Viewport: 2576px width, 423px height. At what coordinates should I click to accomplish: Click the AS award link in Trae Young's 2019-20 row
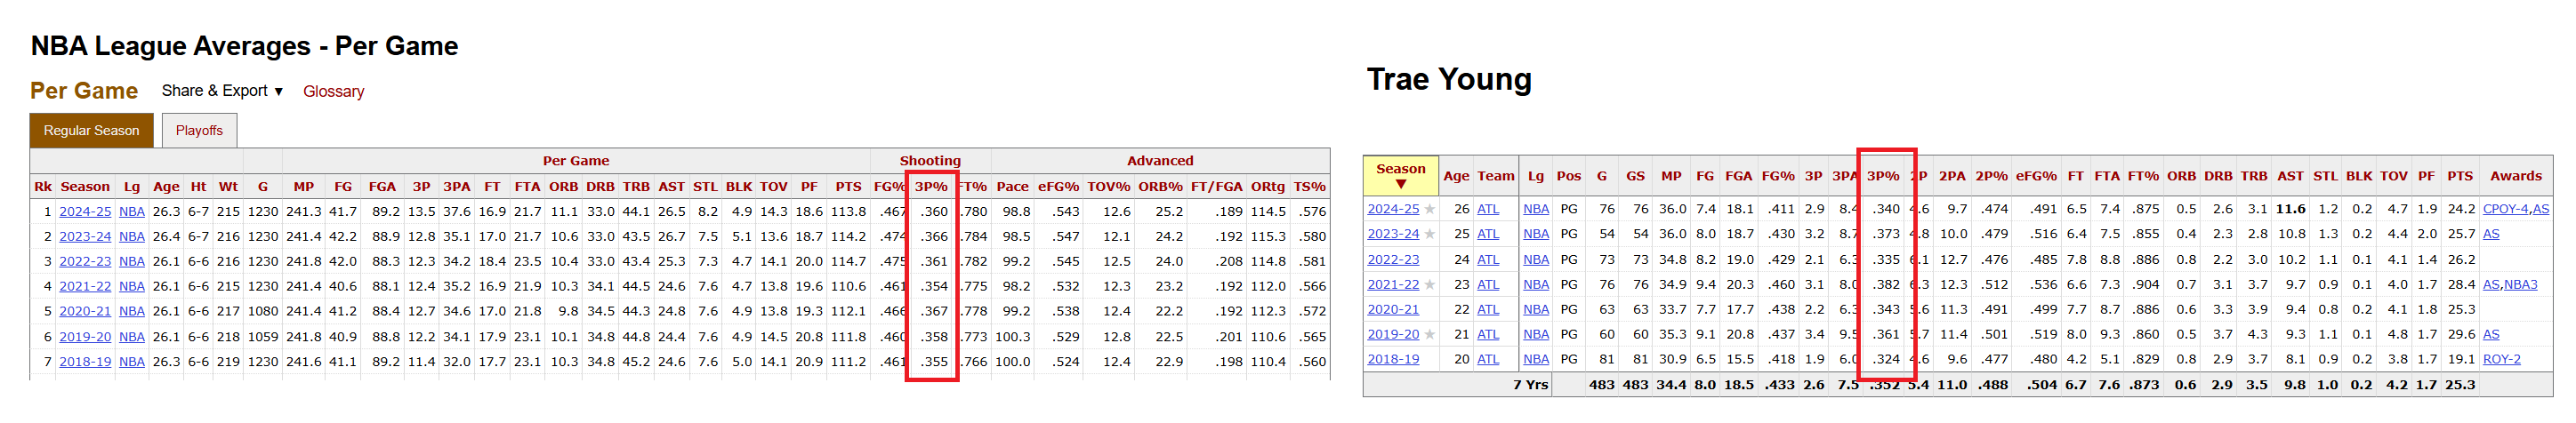click(2491, 335)
